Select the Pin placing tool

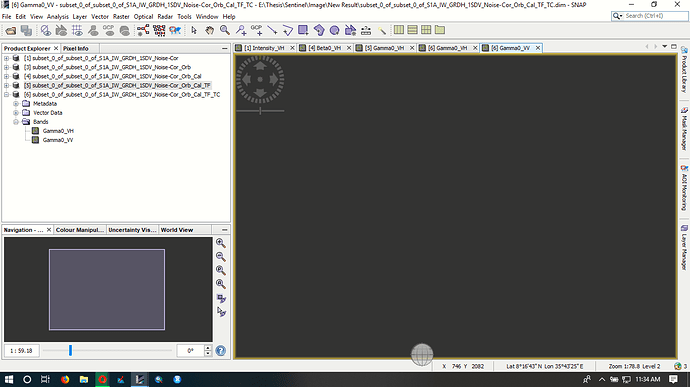pyautogui.click(x=241, y=30)
